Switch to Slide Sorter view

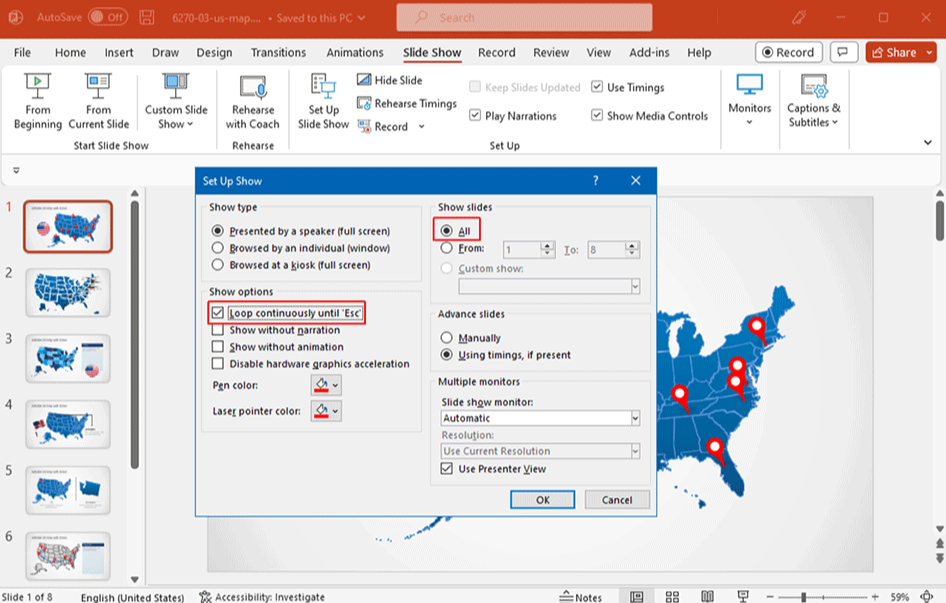click(672, 597)
